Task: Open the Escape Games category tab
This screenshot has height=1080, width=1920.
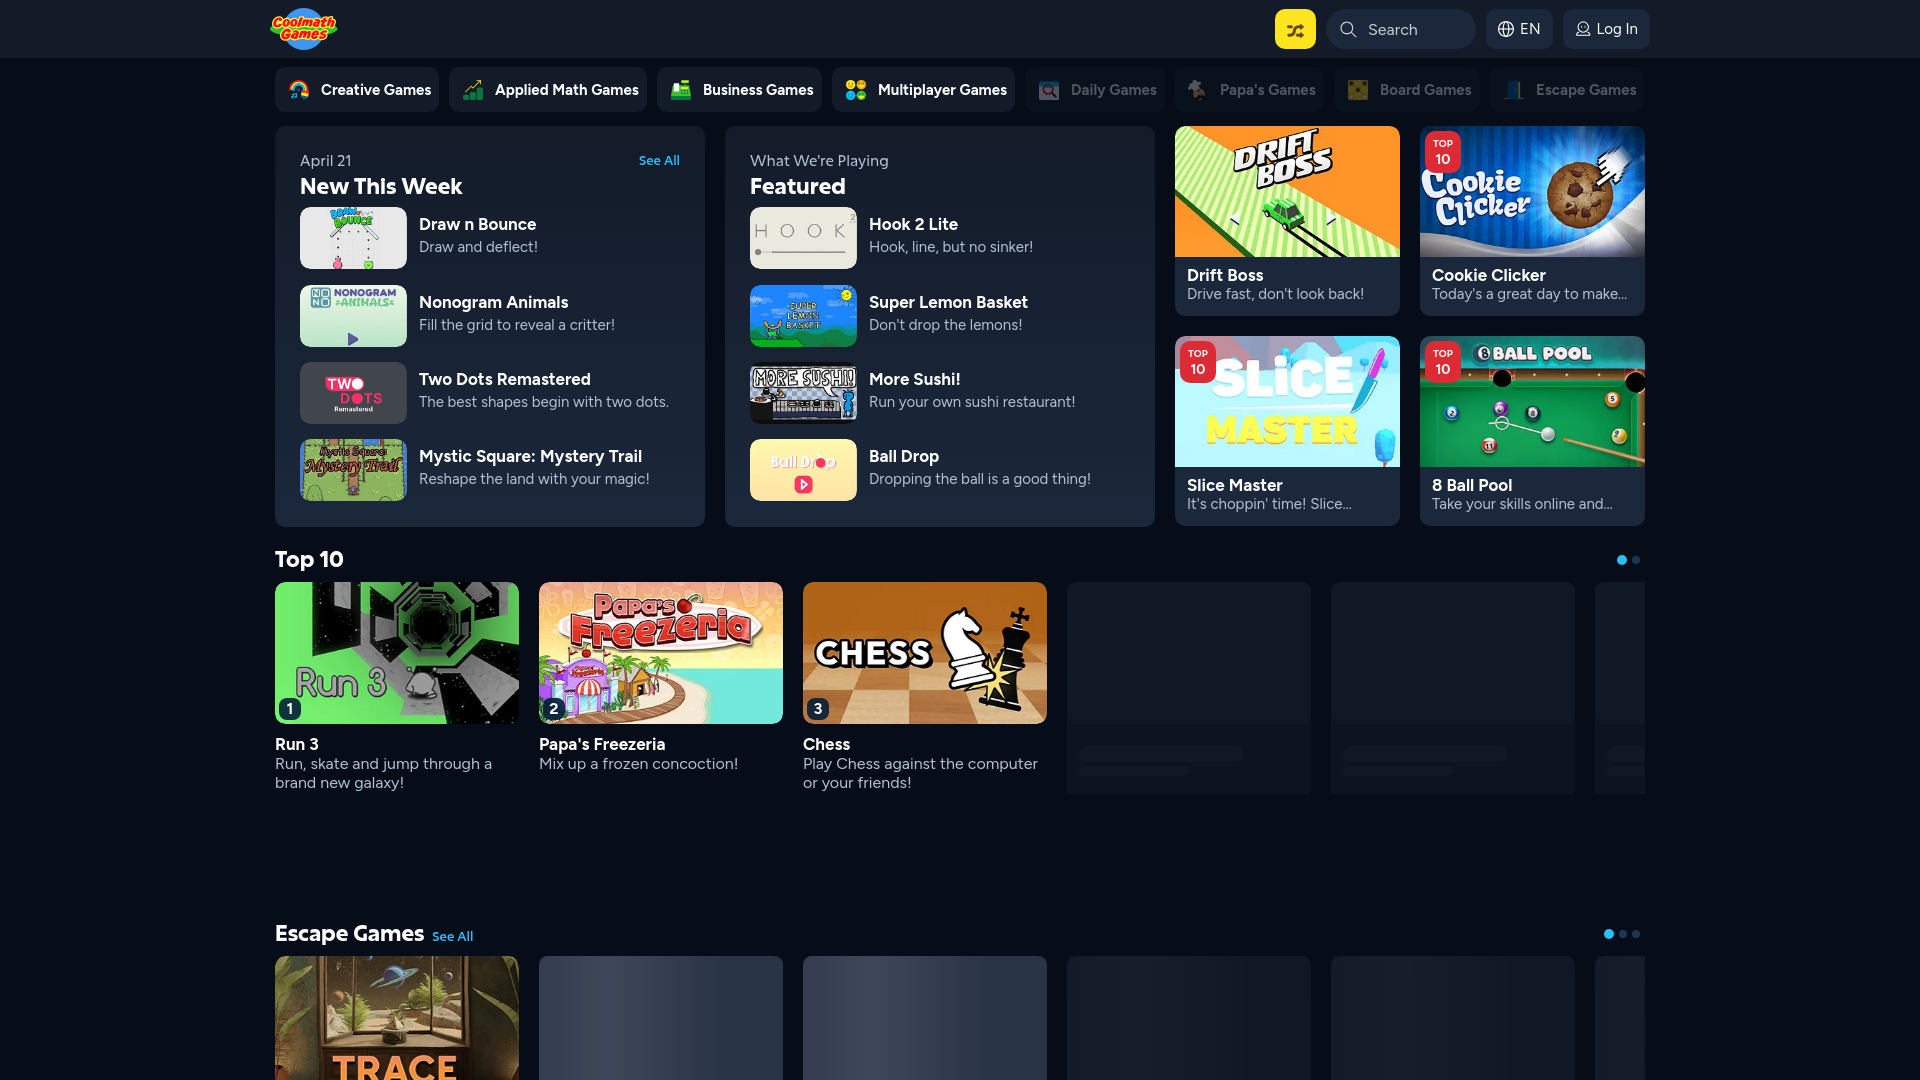Action: tap(1567, 90)
